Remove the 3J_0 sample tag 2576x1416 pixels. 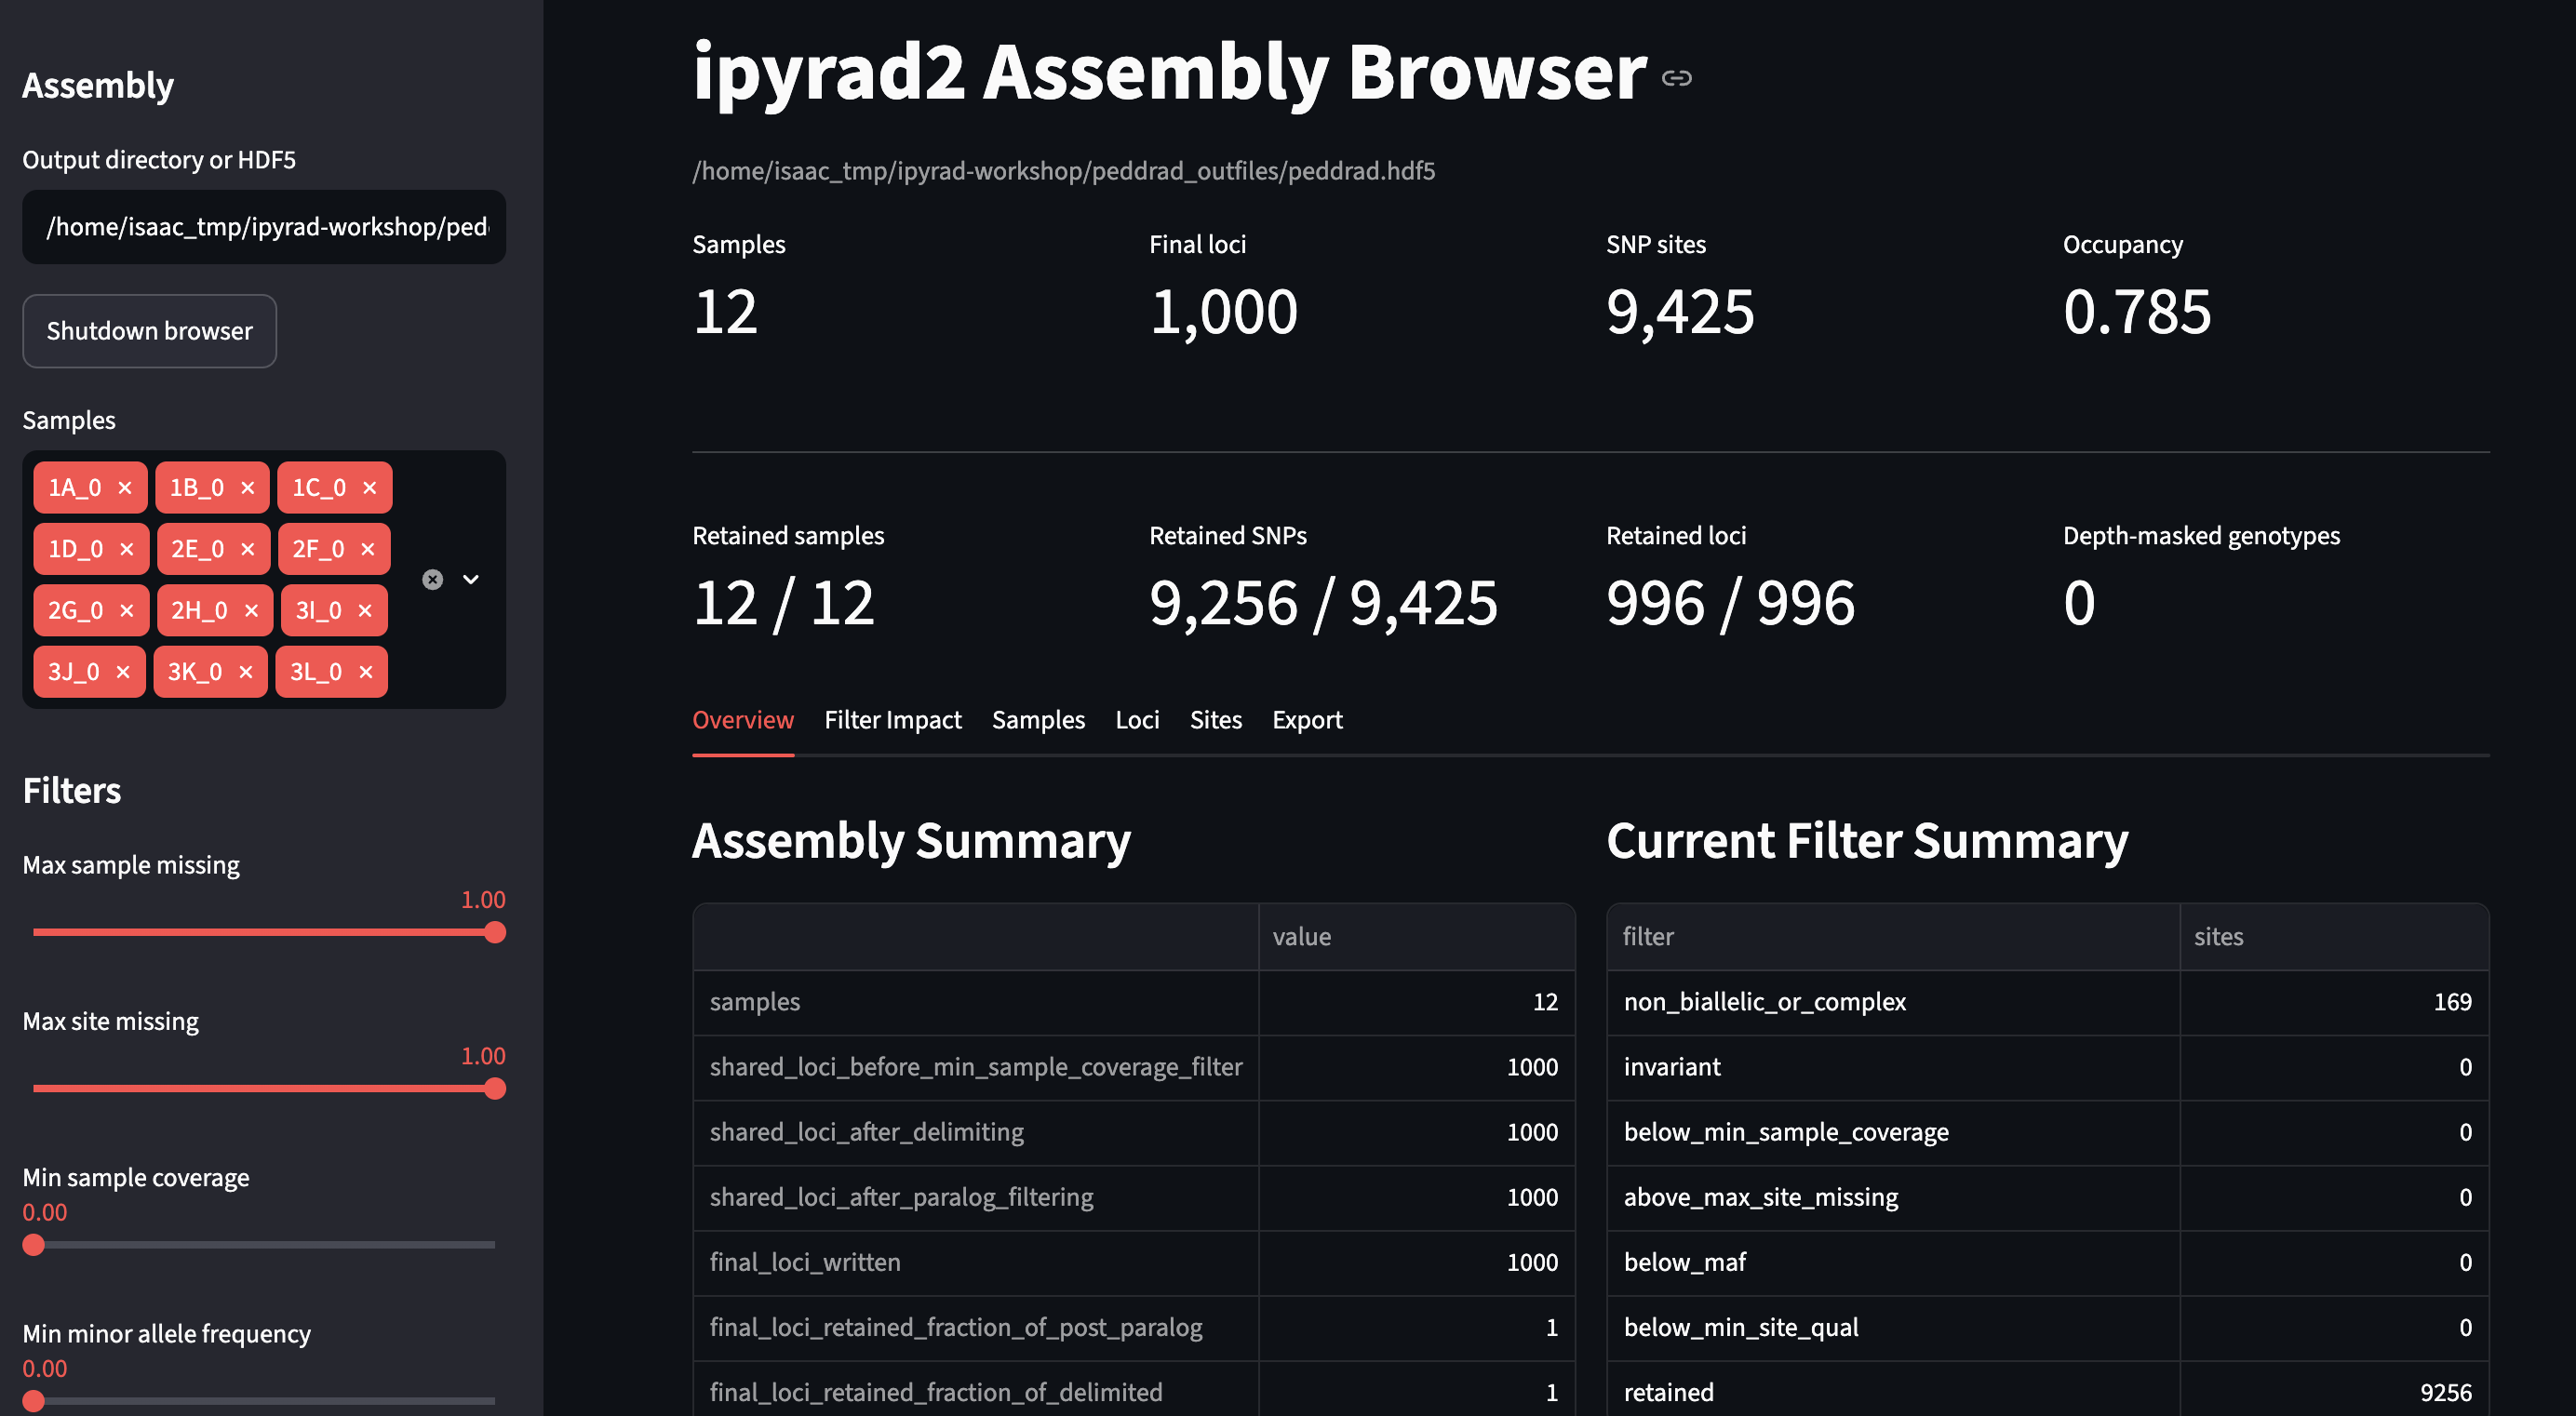pyautogui.click(x=123, y=672)
